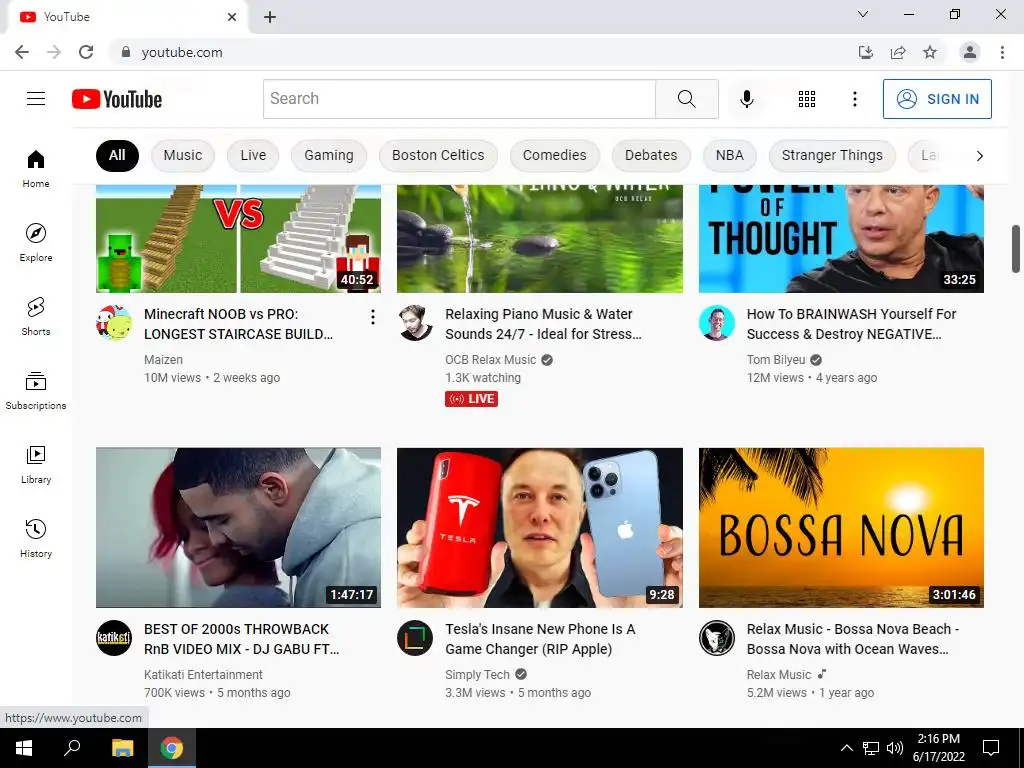The image size is (1024, 768).
Task: Open the Power of Thought thumbnail
Action: [x=841, y=239]
